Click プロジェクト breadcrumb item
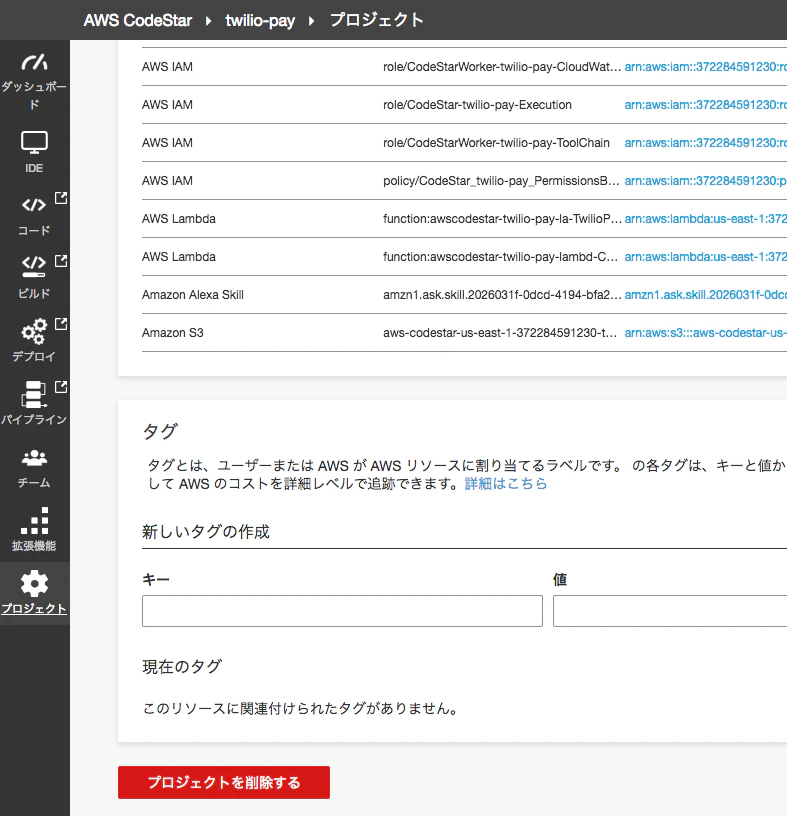Image resolution: width=787 pixels, height=816 pixels. [x=377, y=20]
